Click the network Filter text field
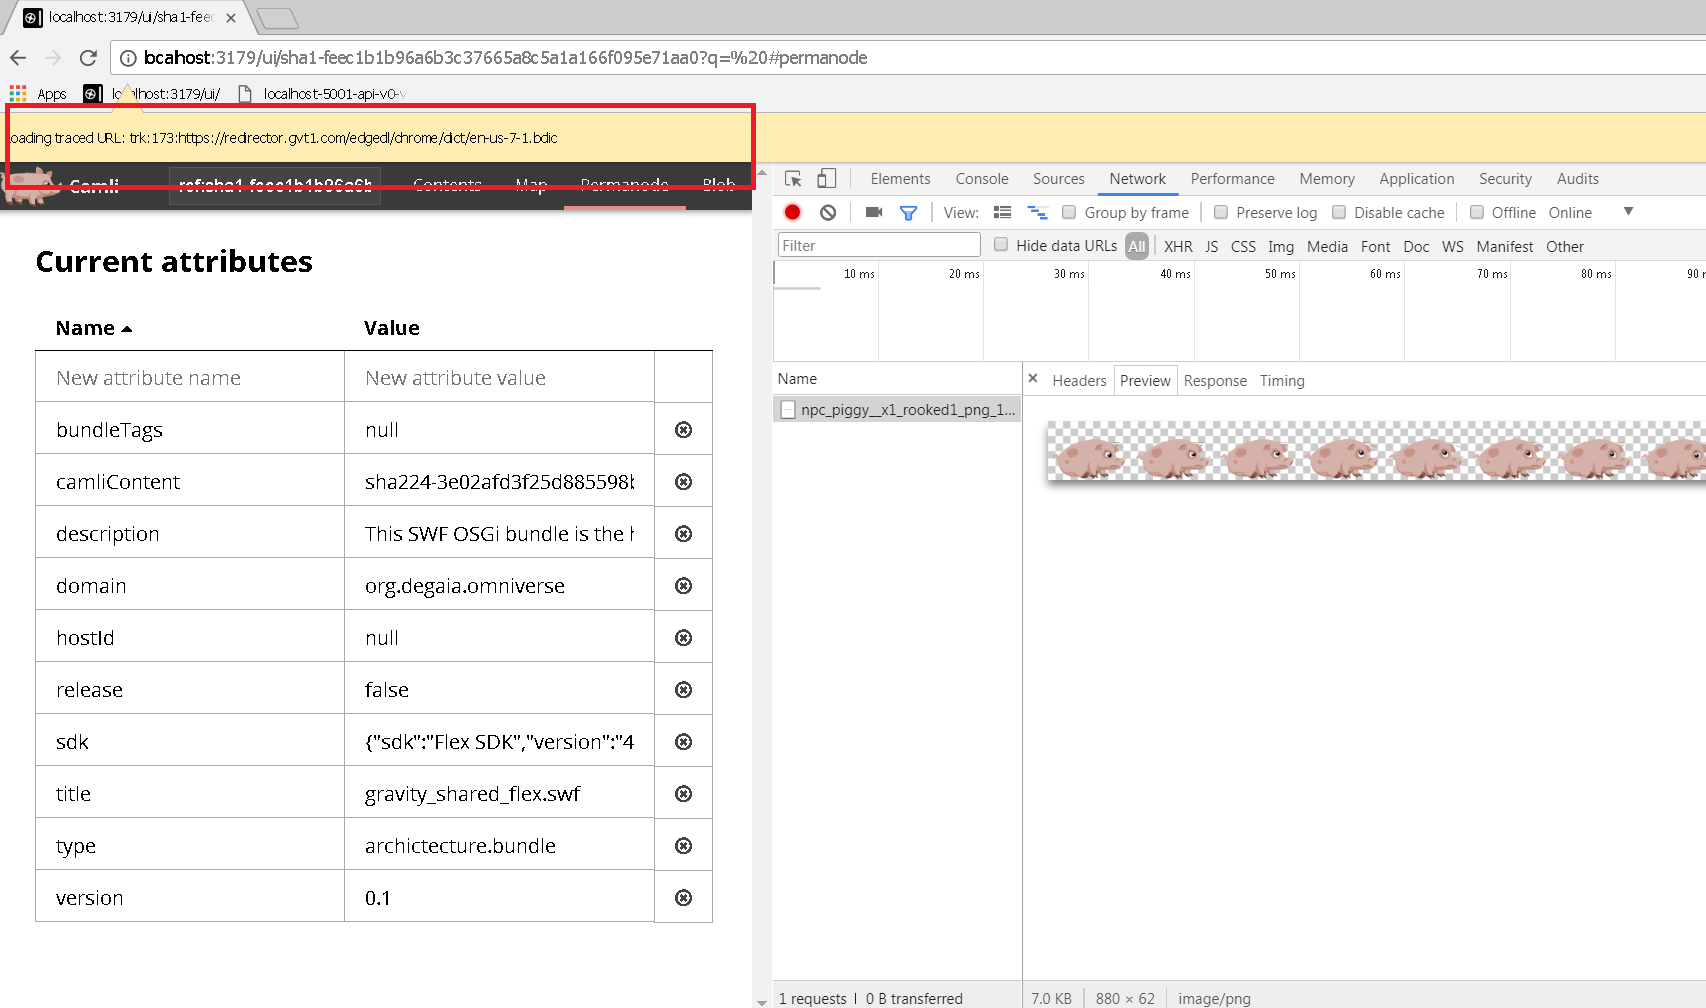This screenshot has width=1706, height=1008. click(x=879, y=245)
